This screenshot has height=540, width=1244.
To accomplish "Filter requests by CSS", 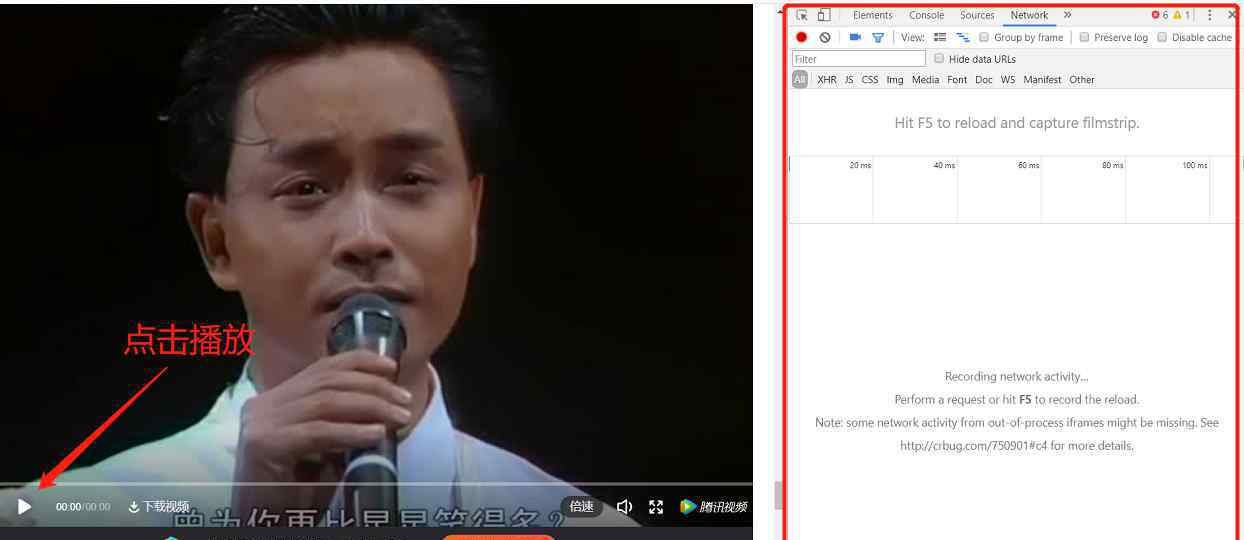I will pos(870,80).
